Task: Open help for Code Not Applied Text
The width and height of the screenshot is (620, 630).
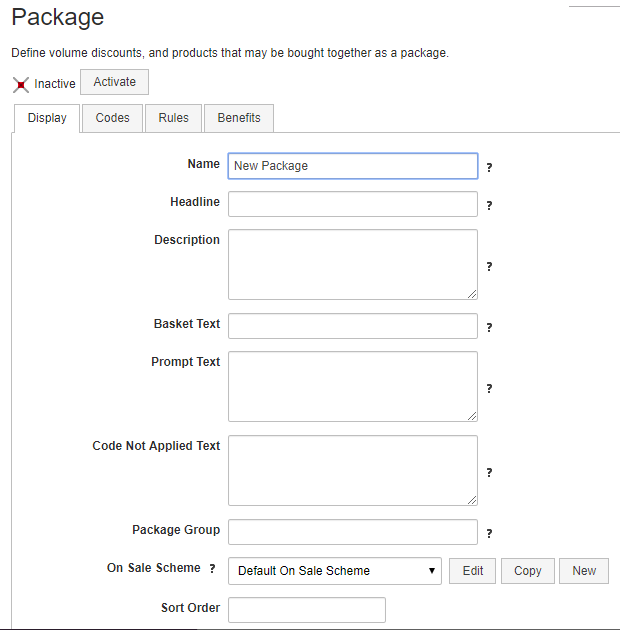Action: click(x=489, y=473)
